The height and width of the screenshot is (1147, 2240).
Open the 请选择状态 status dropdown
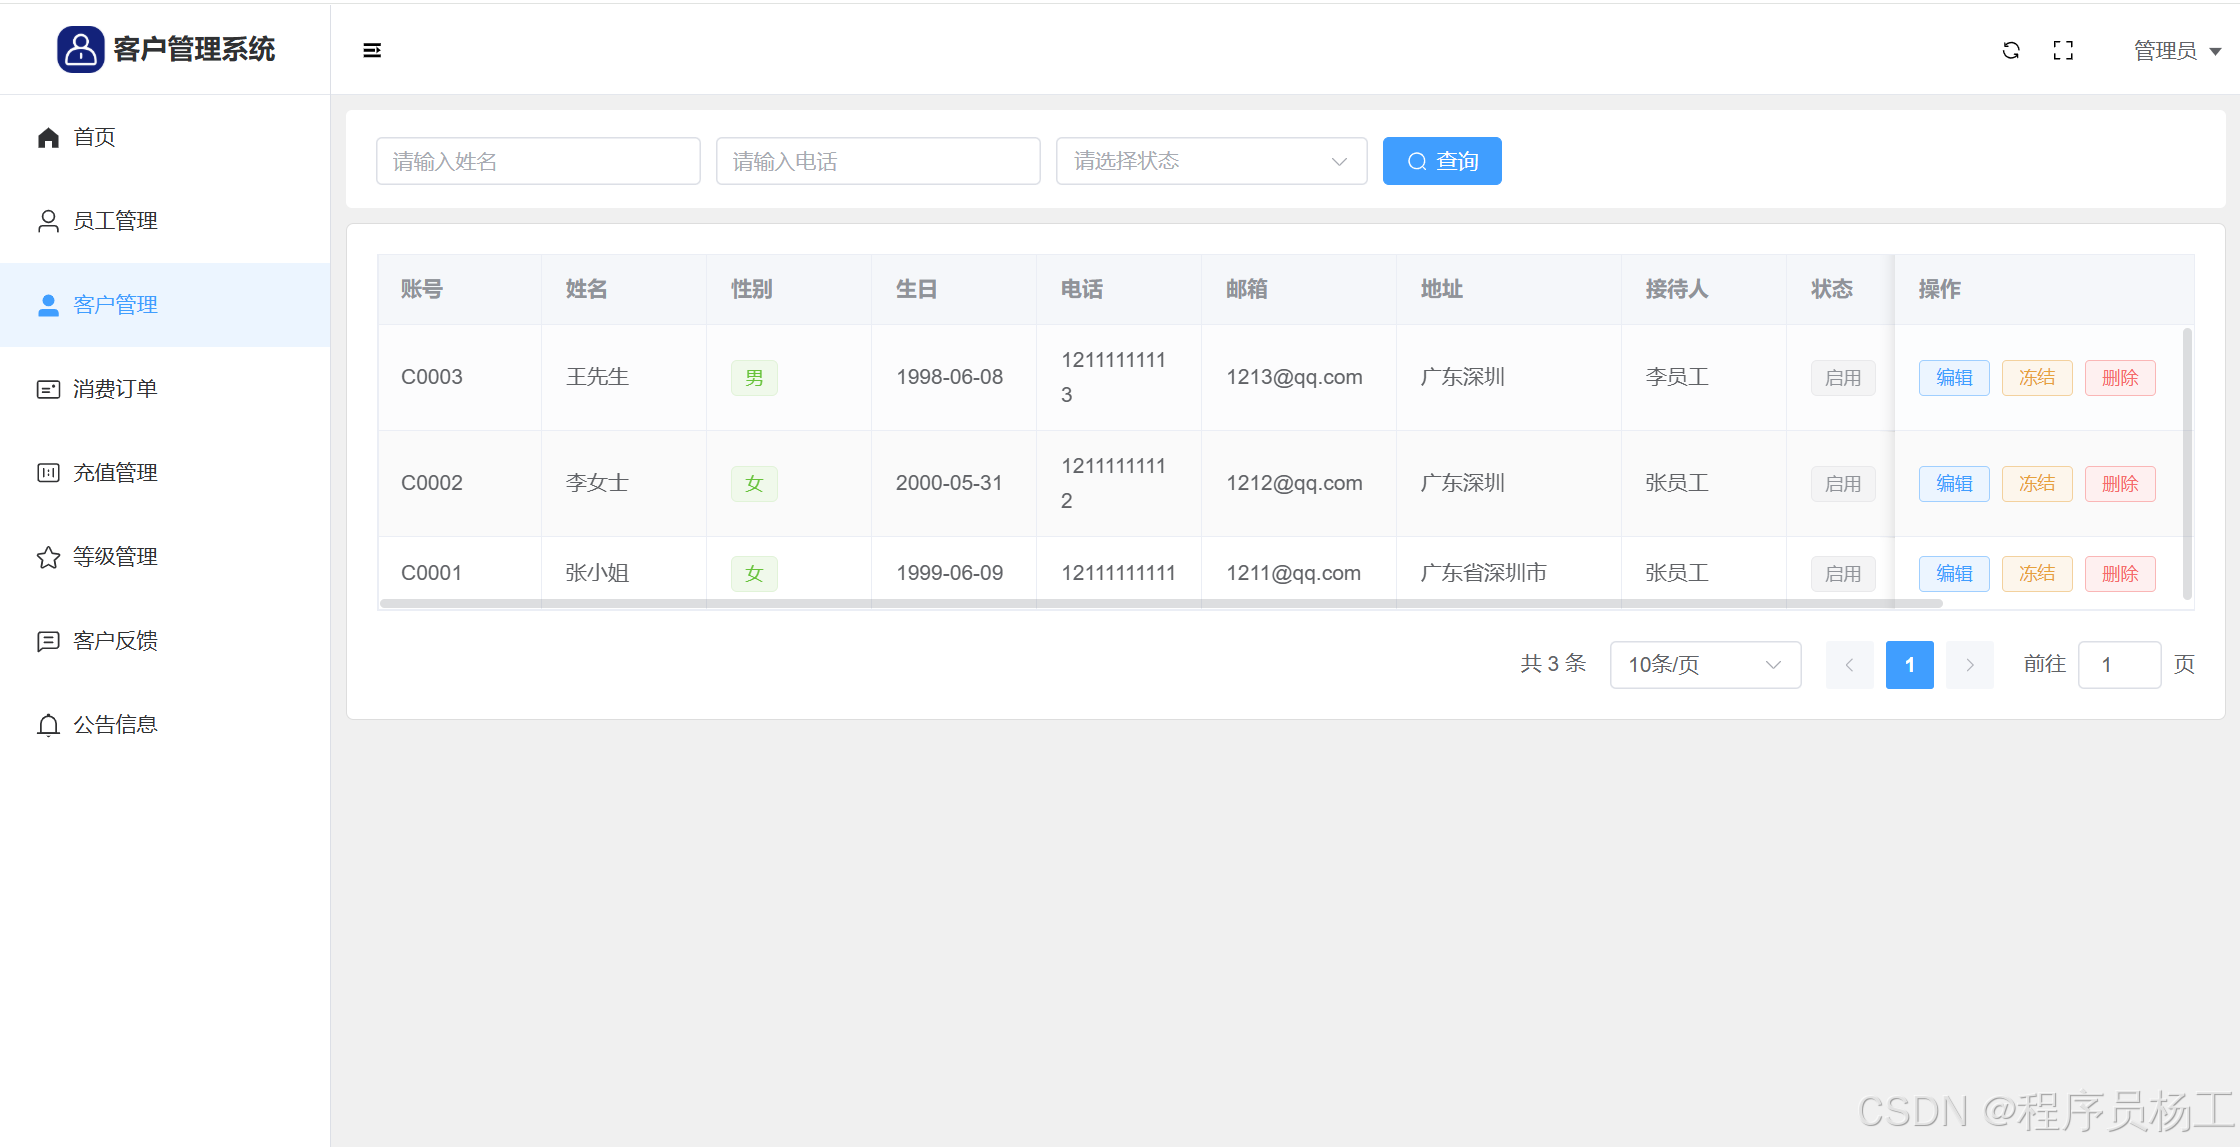click(x=1210, y=161)
